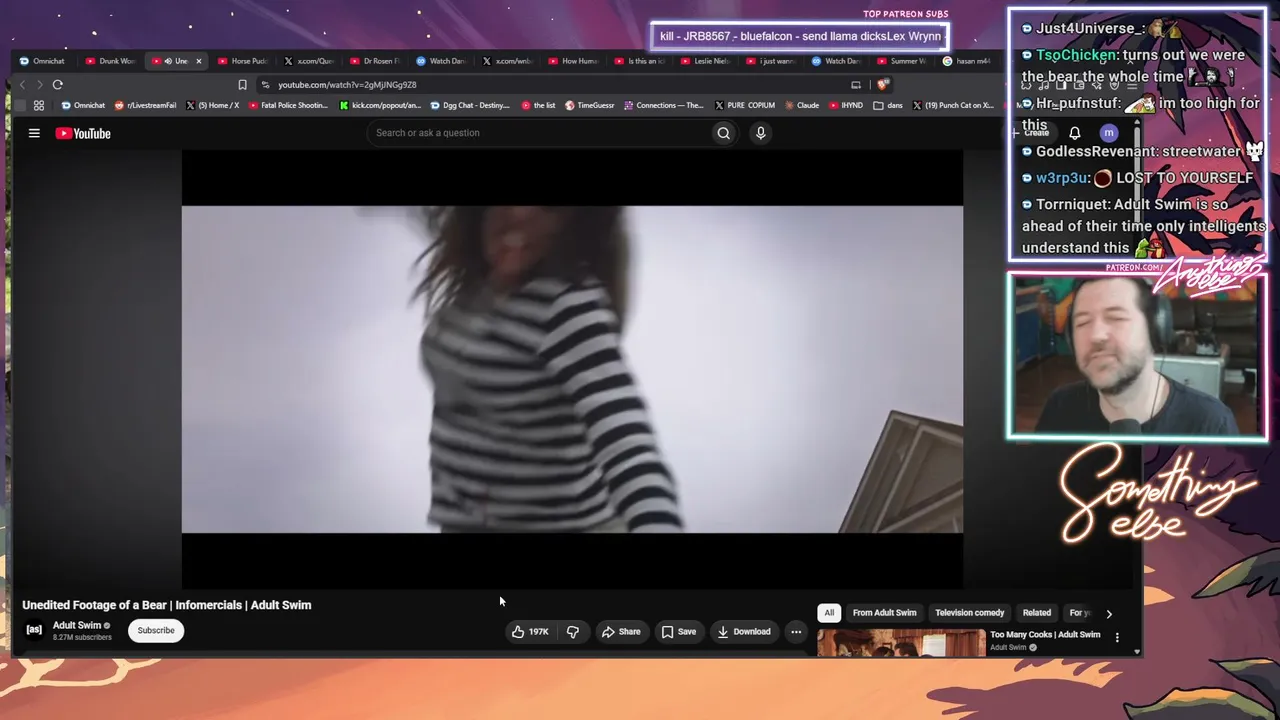Open the TimeGuessr bookmark
Viewport: 1280px width, 720px height.
[590, 105]
